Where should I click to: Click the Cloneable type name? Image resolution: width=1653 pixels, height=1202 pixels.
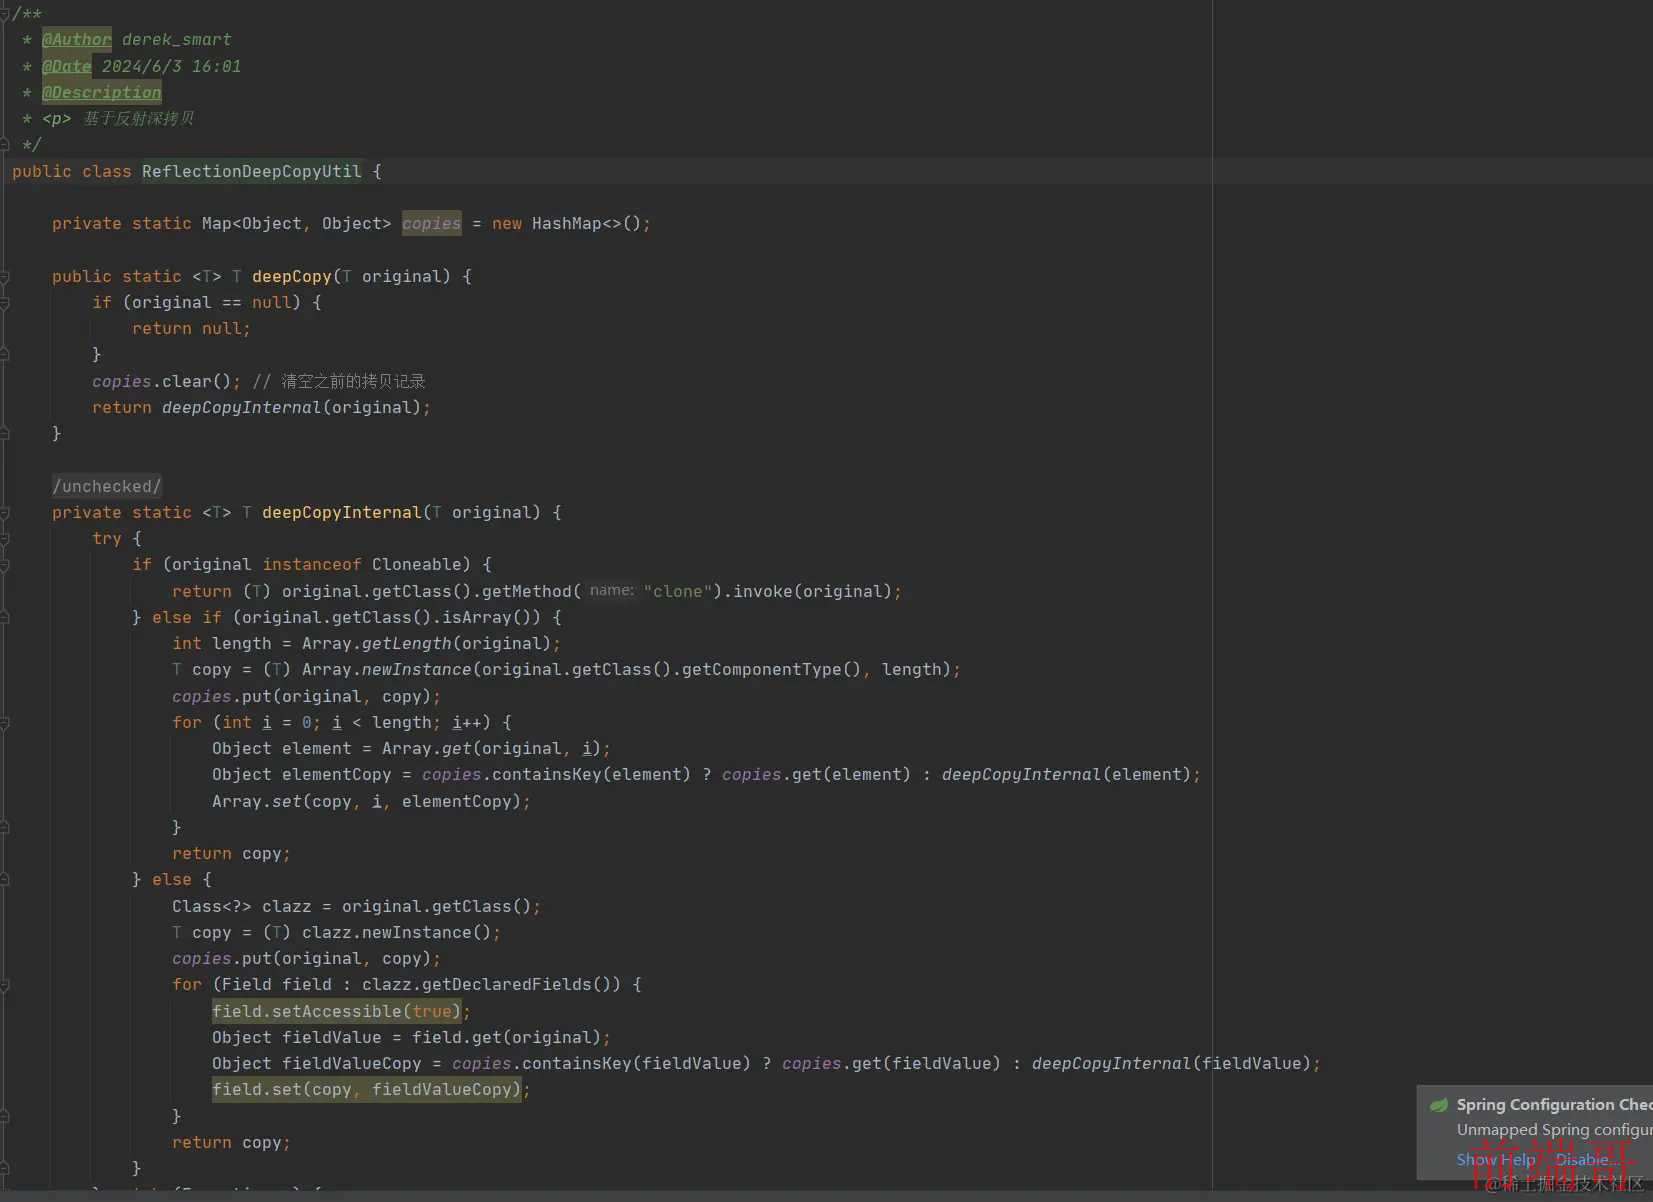tap(417, 564)
